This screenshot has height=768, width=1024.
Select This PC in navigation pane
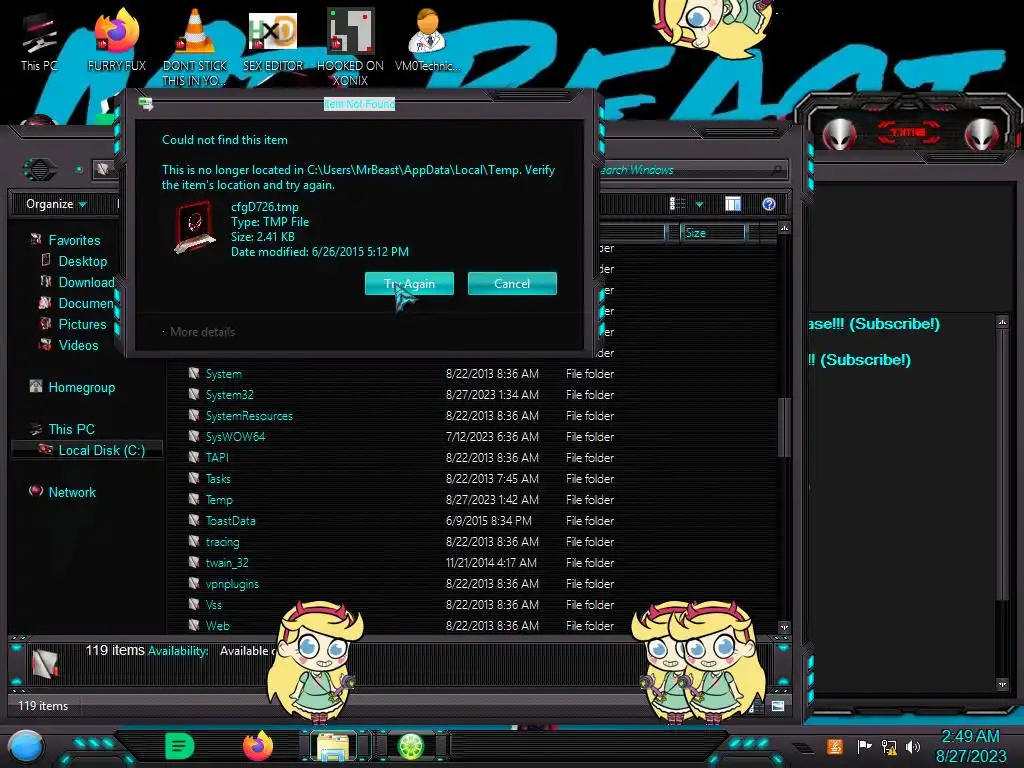coord(71,429)
